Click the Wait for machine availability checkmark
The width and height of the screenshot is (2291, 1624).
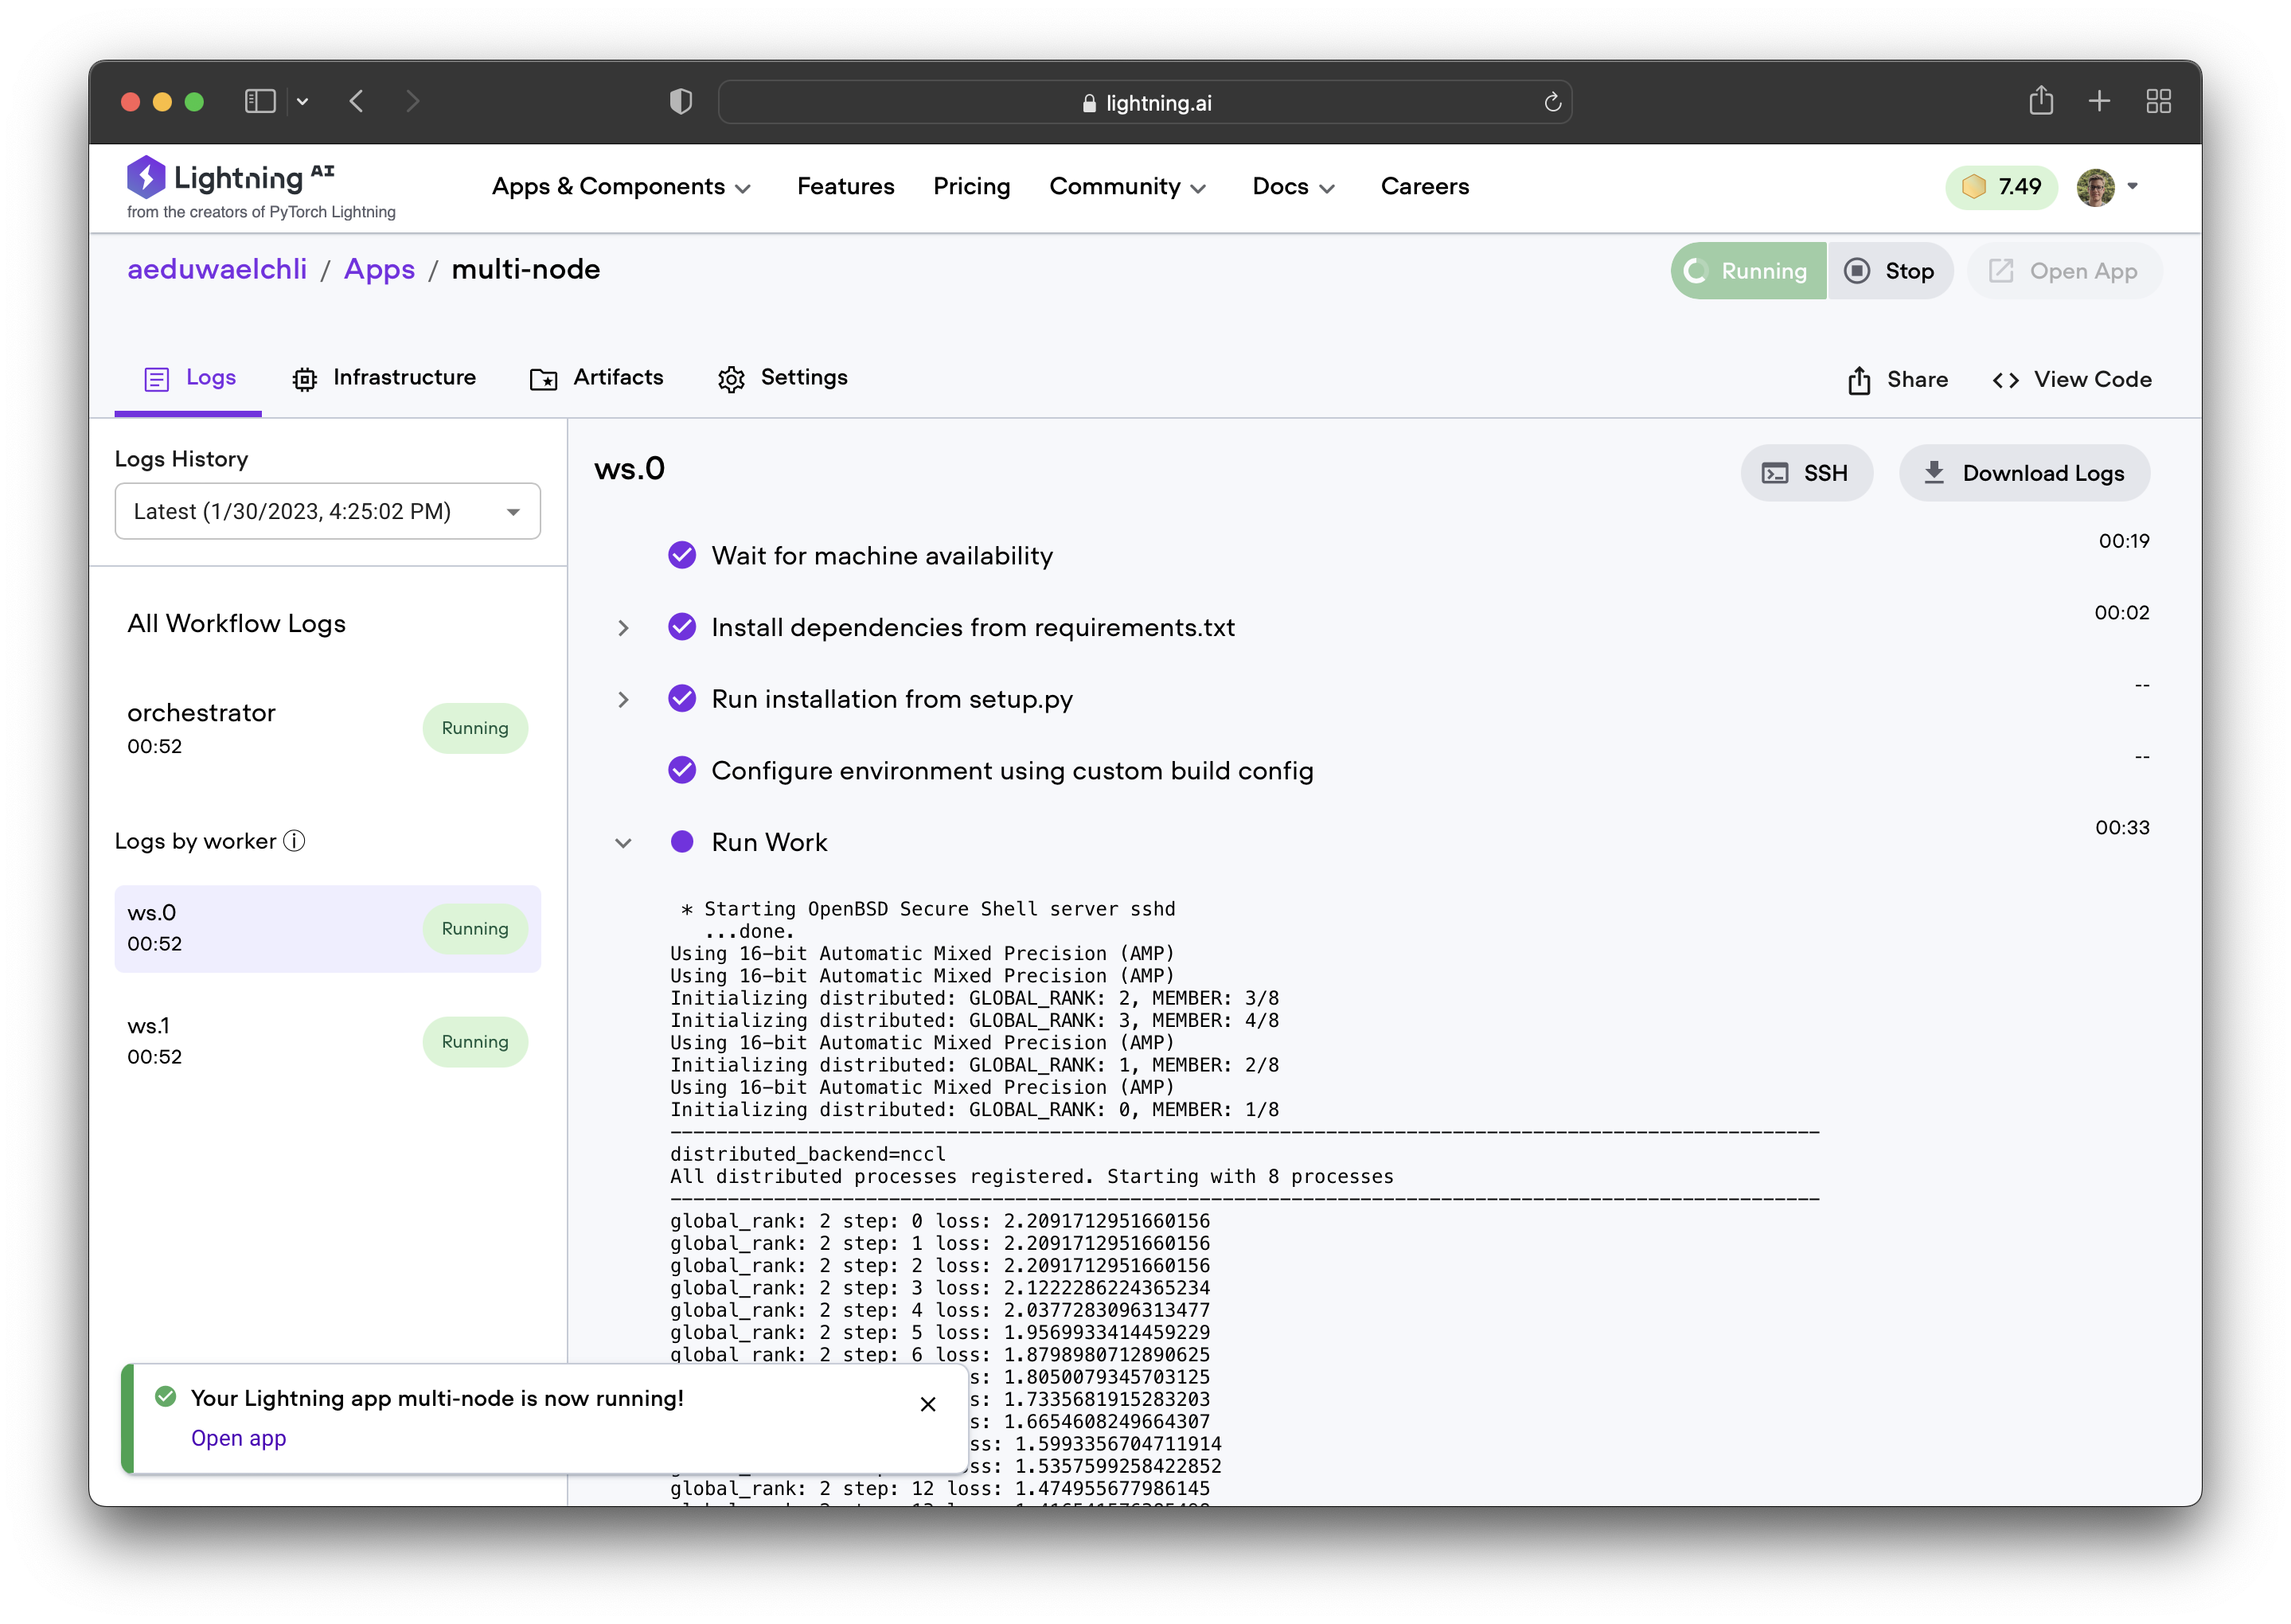[x=682, y=555]
